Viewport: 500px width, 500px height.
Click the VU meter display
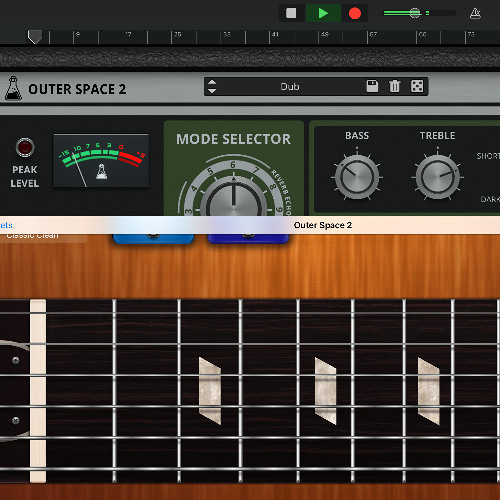coord(101,161)
